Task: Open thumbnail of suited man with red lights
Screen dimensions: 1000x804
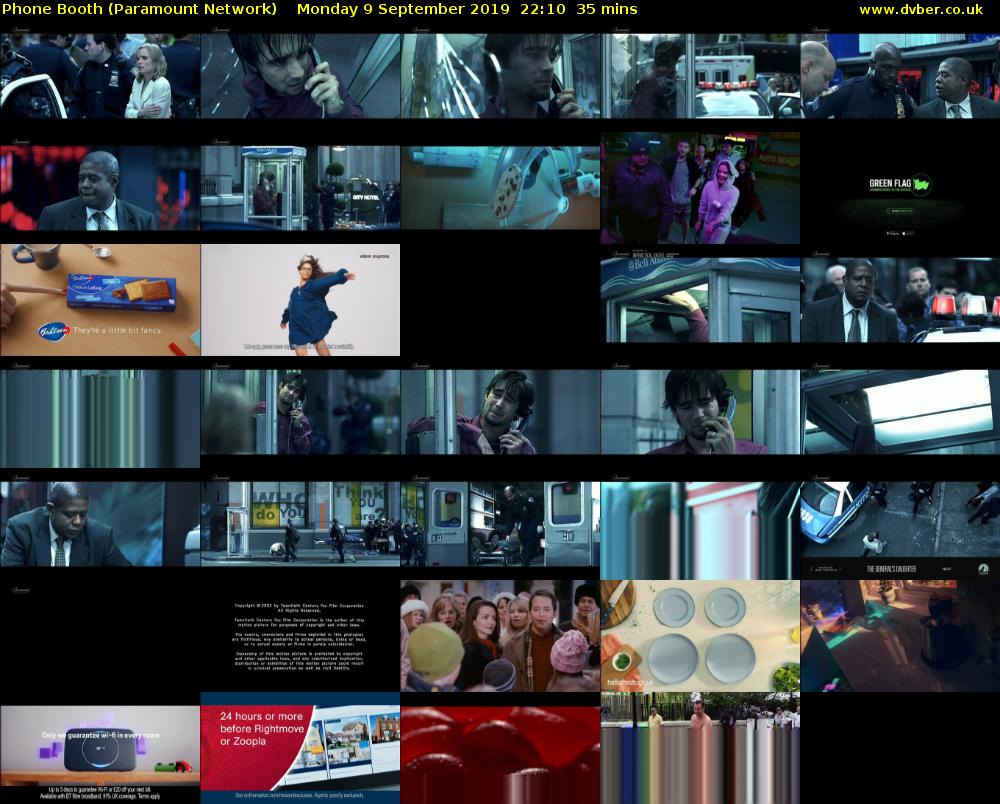Action: 100,188
